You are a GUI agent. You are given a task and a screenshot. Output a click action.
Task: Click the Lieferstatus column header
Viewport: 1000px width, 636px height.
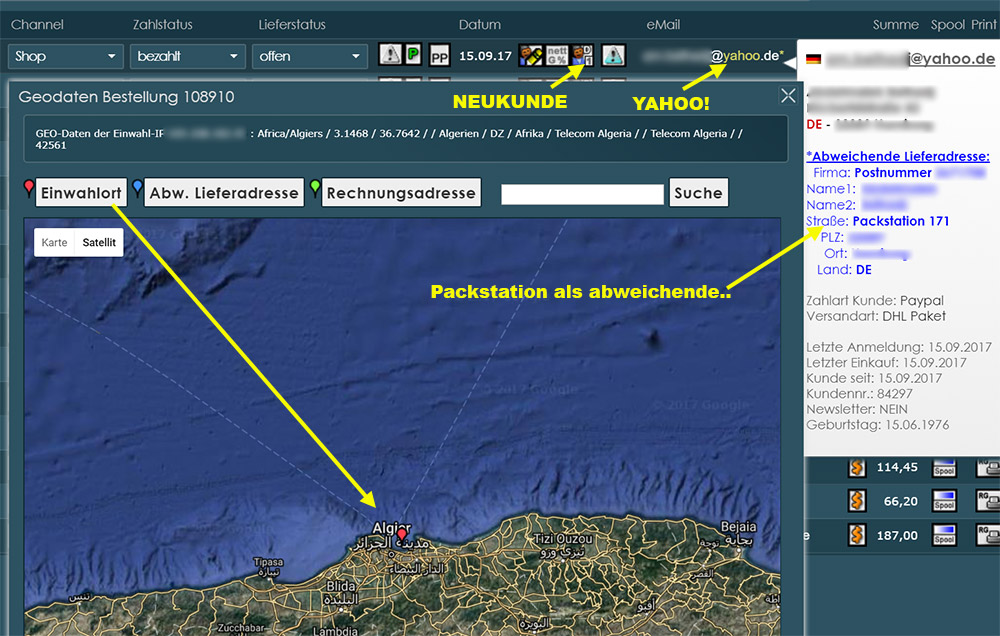(292, 25)
